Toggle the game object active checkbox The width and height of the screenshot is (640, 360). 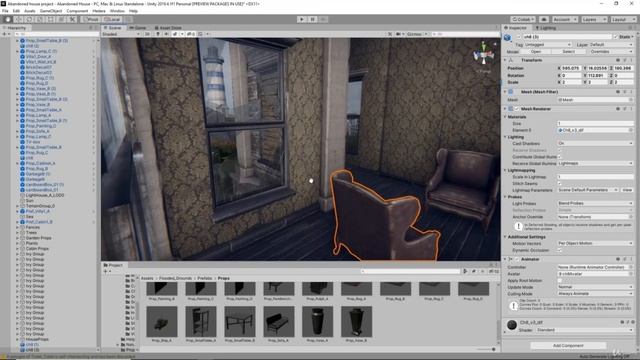(x=519, y=37)
